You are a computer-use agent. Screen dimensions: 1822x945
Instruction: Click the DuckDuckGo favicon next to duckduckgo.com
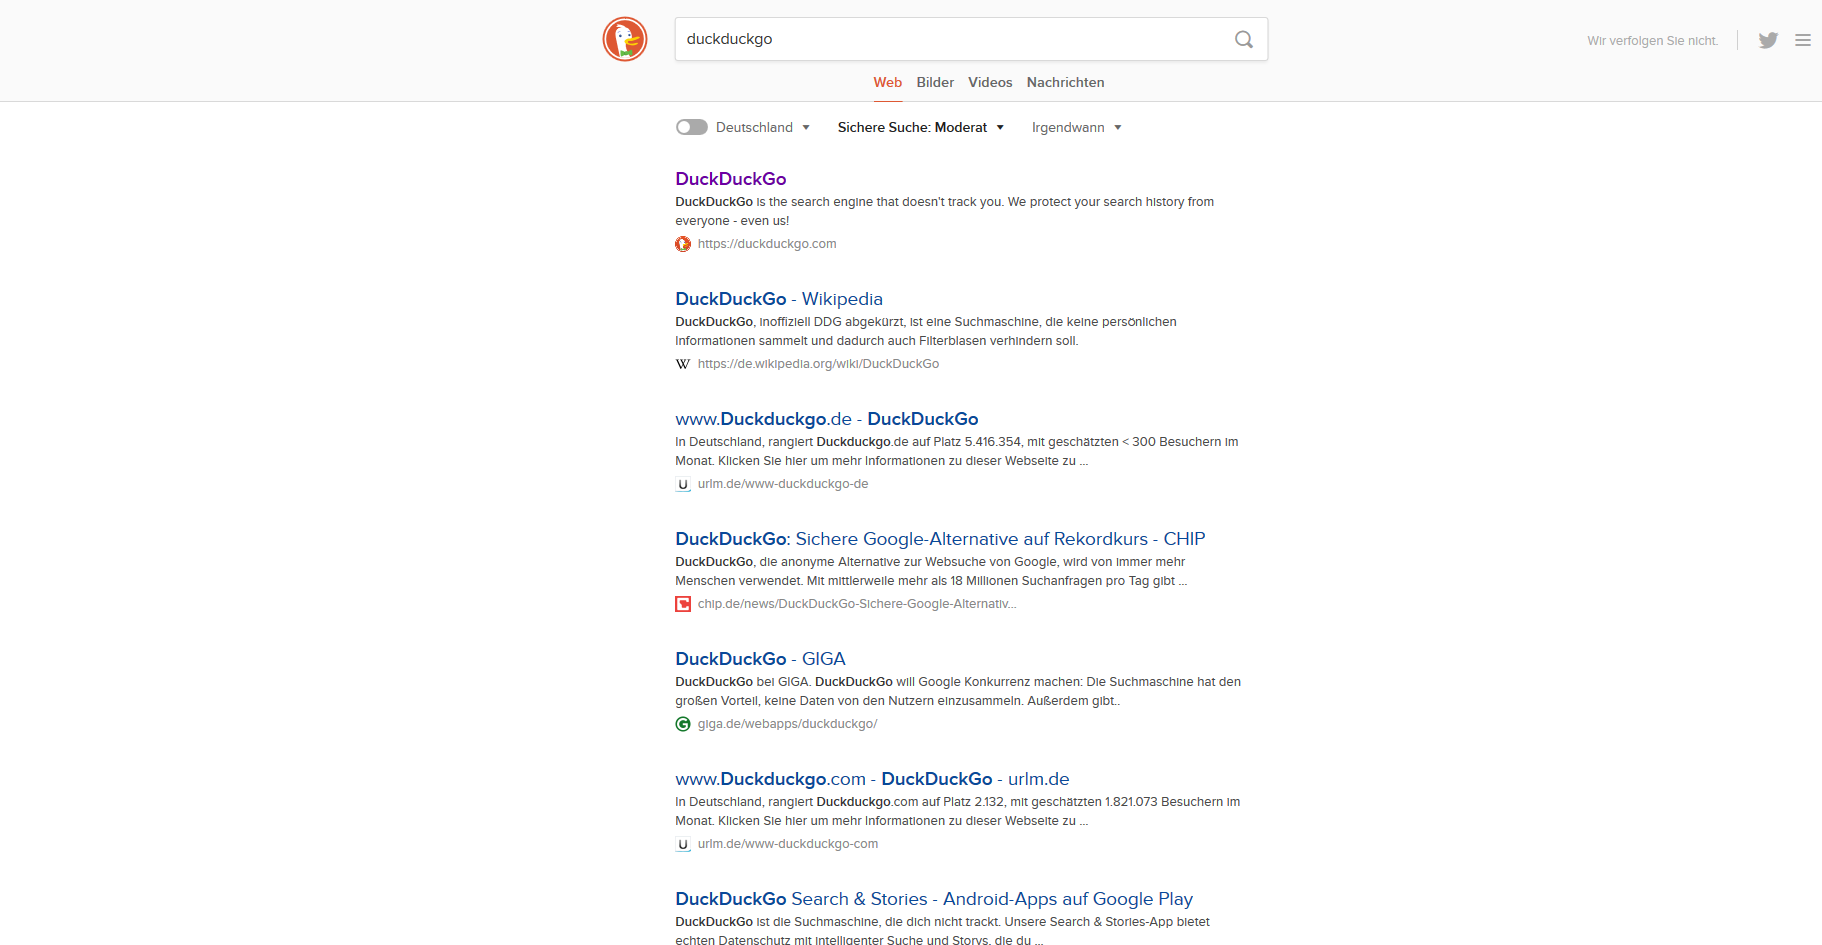click(683, 243)
